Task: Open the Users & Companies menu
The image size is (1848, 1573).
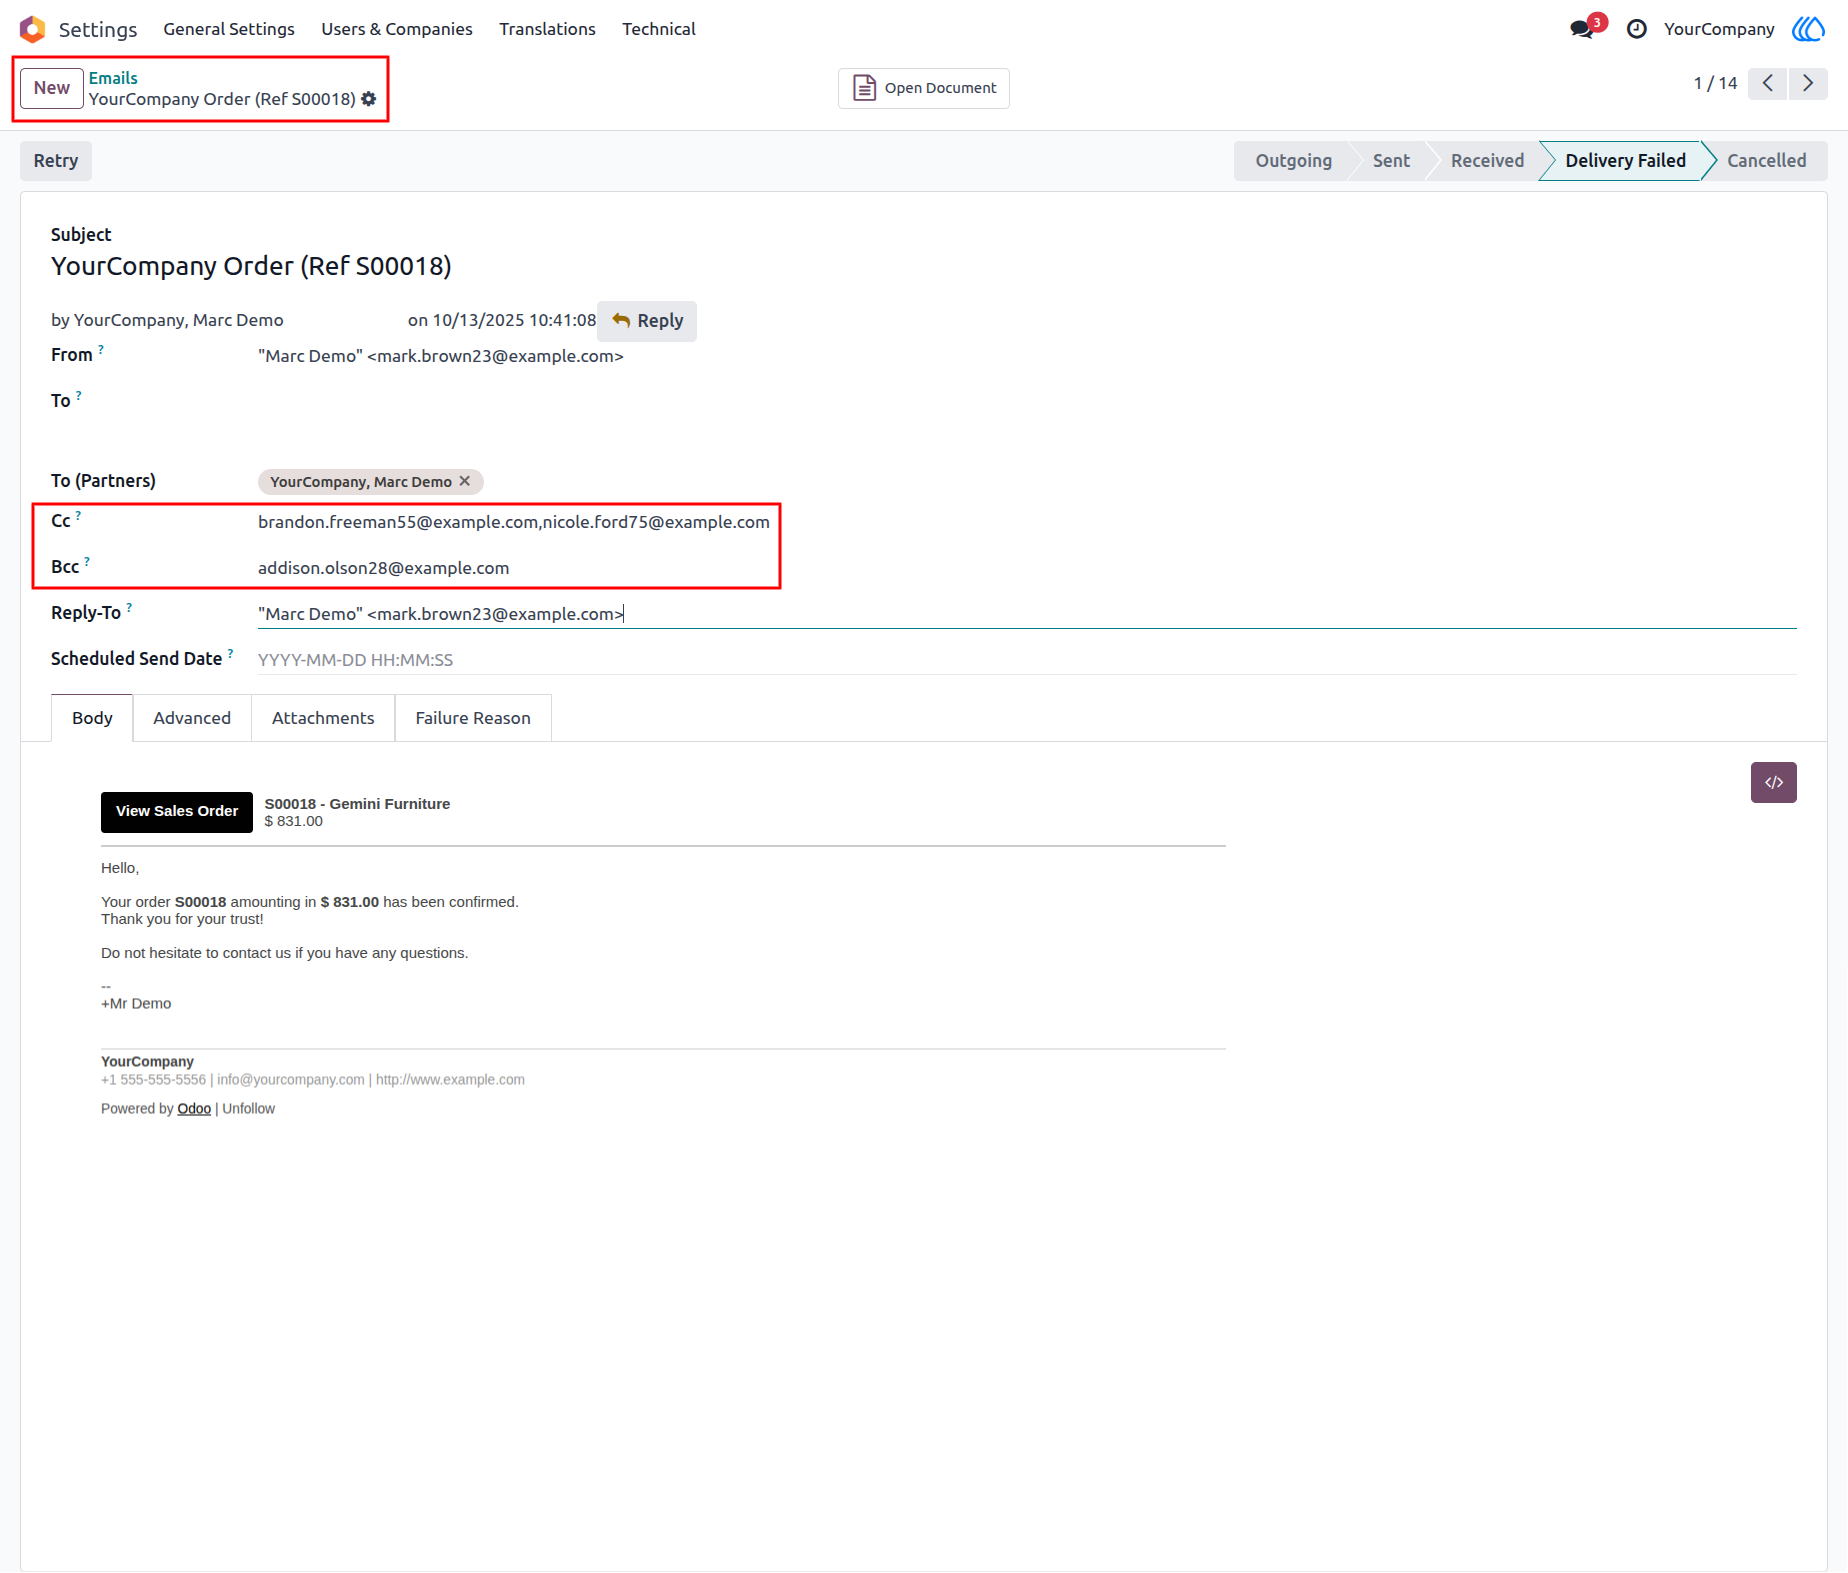Action: click(x=397, y=29)
